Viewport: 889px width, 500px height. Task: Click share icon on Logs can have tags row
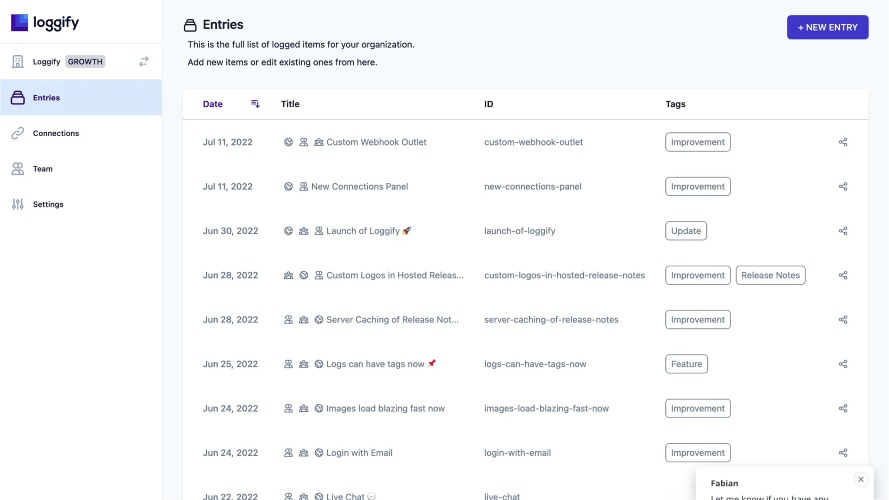click(x=843, y=364)
